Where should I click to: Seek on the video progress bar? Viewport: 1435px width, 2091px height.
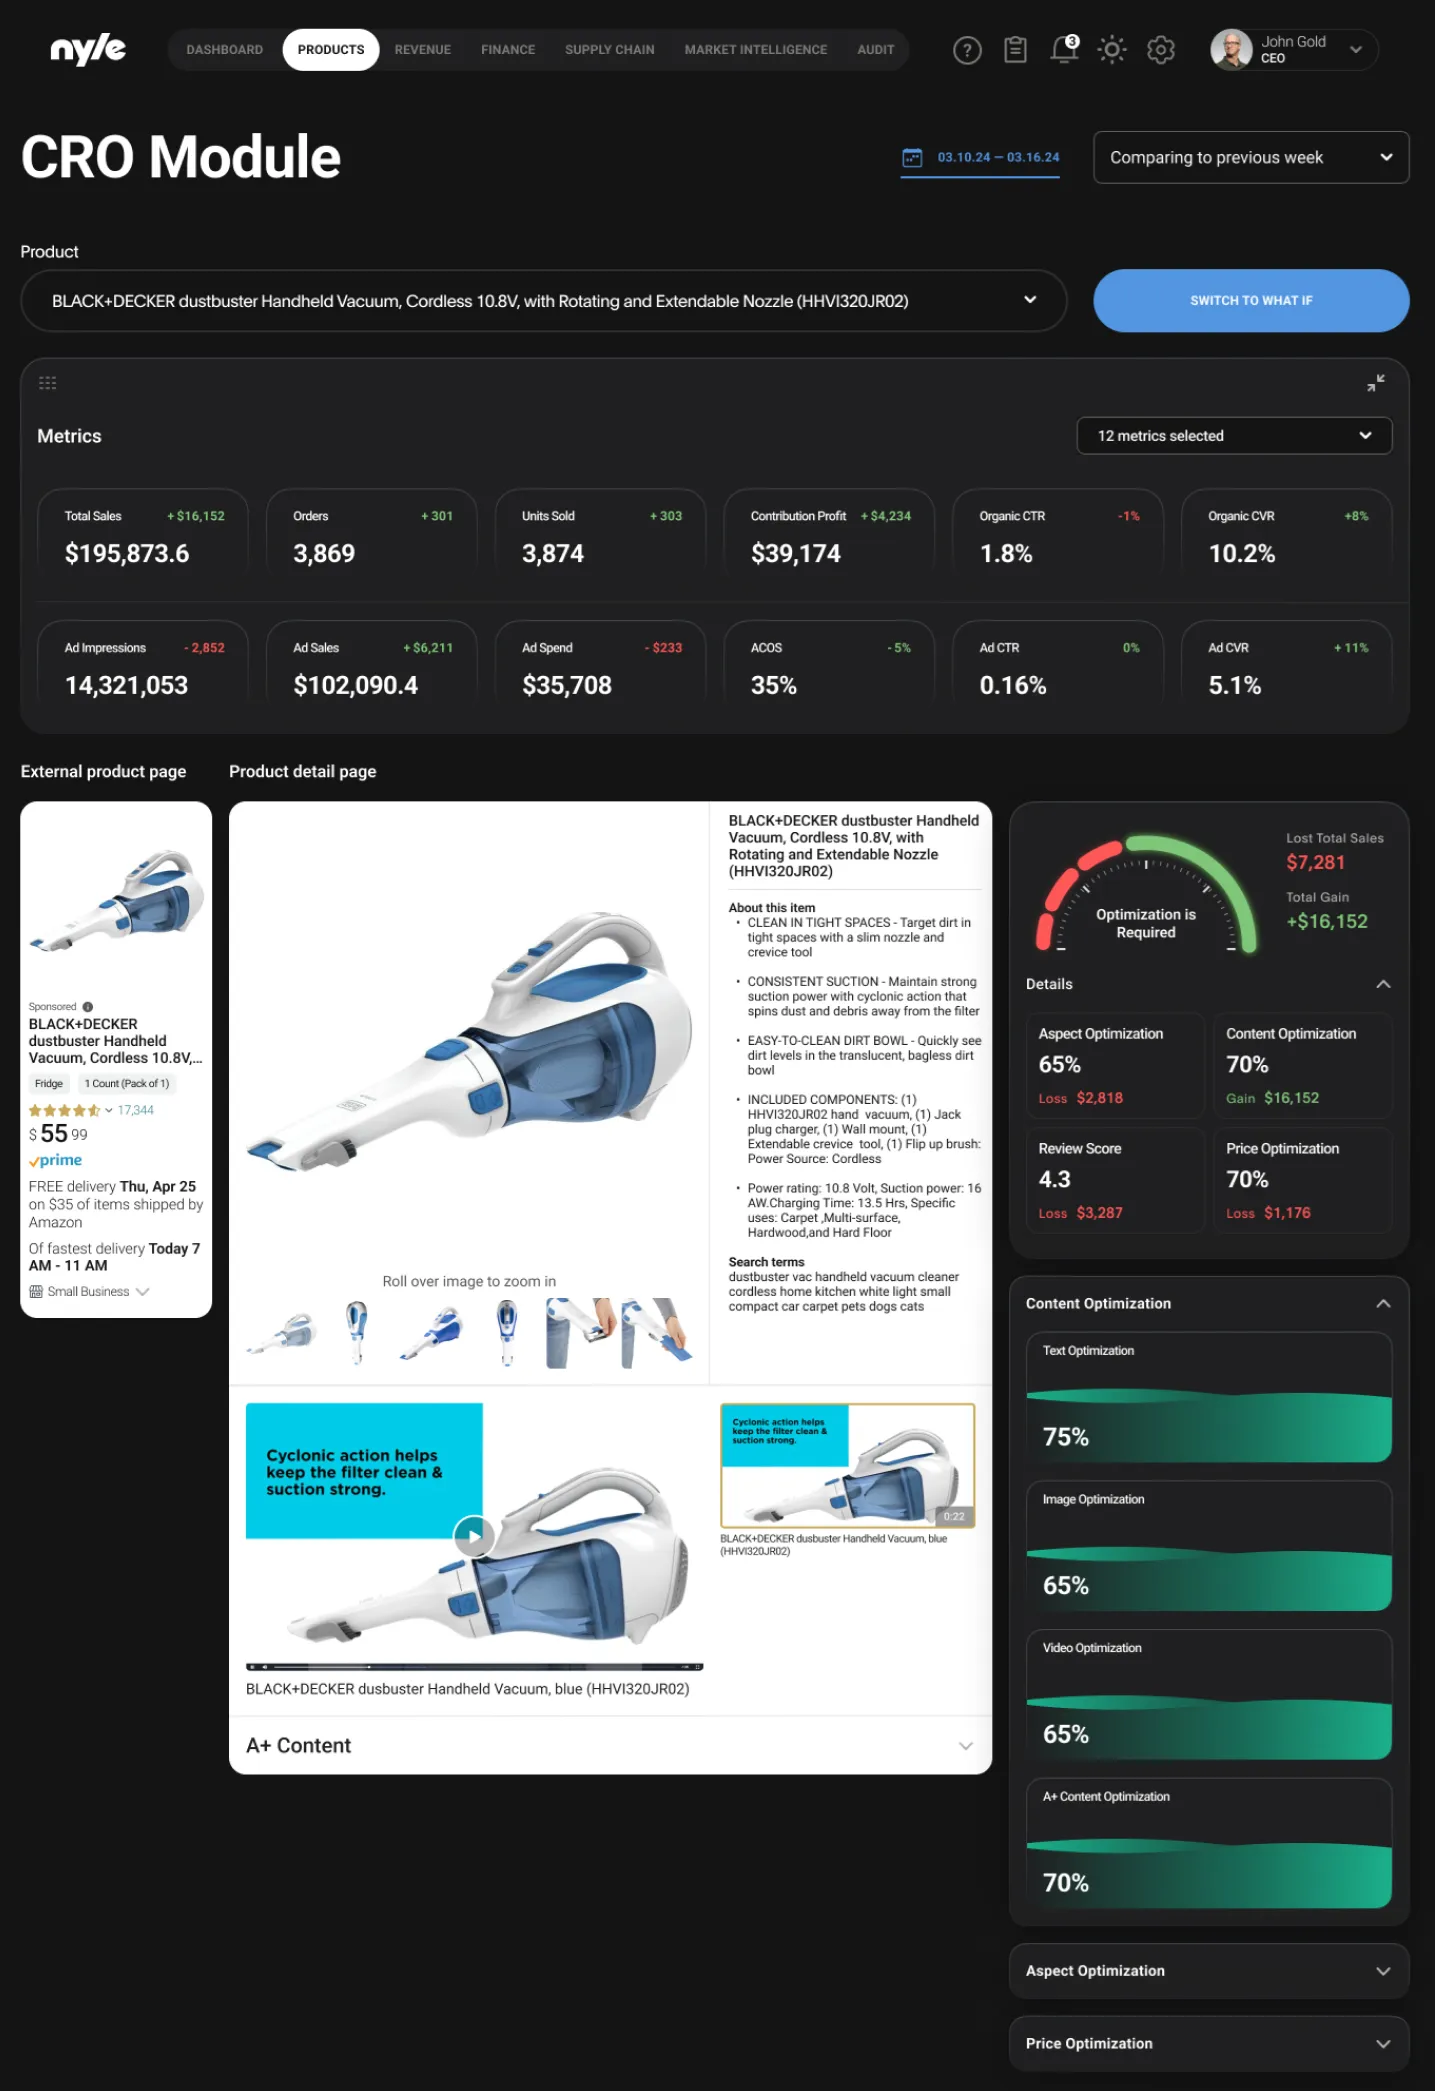[x=474, y=1666]
